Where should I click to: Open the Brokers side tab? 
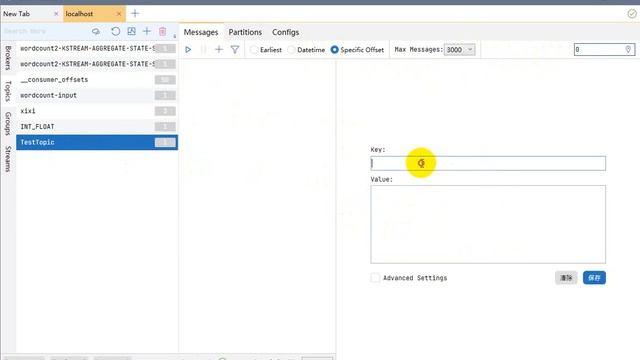click(x=8, y=58)
